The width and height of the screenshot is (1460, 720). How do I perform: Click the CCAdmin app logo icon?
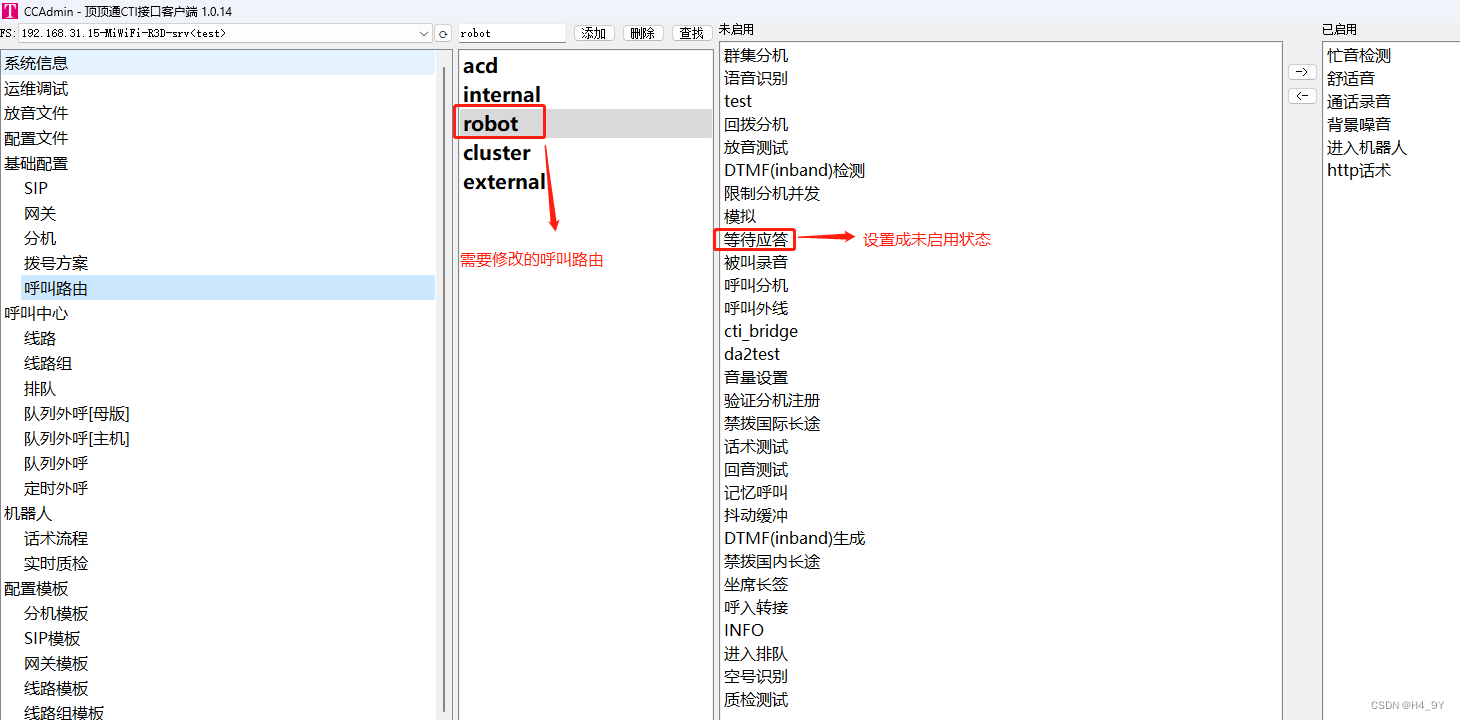(x=10, y=11)
